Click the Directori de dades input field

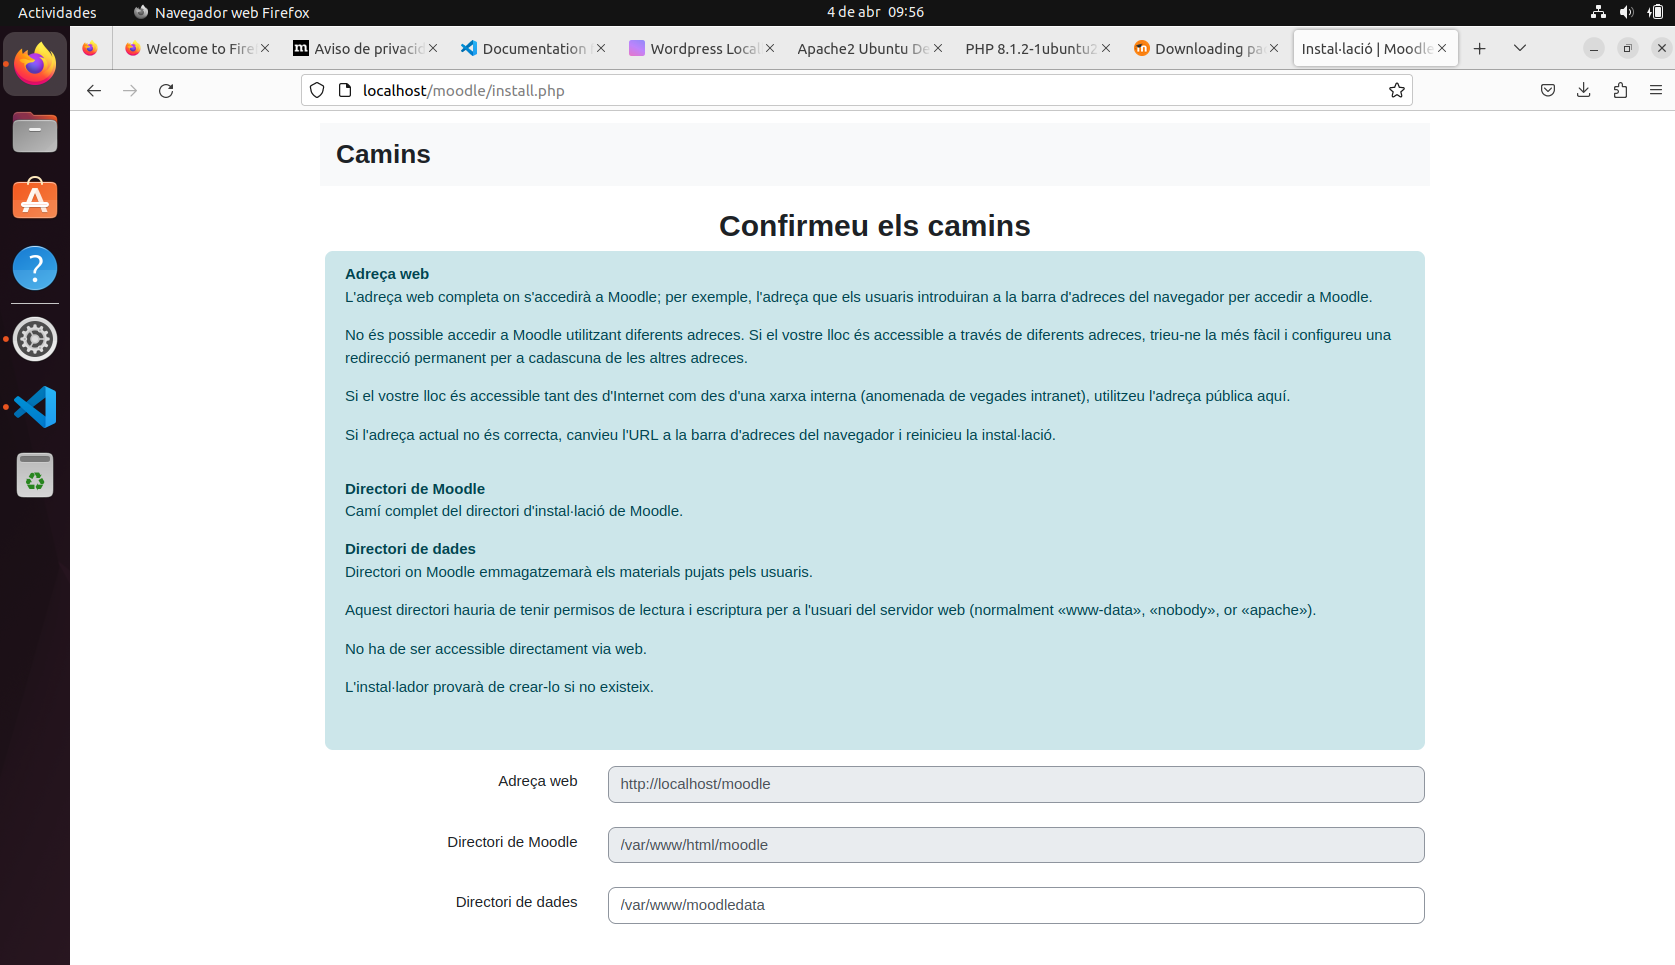click(x=1015, y=905)
